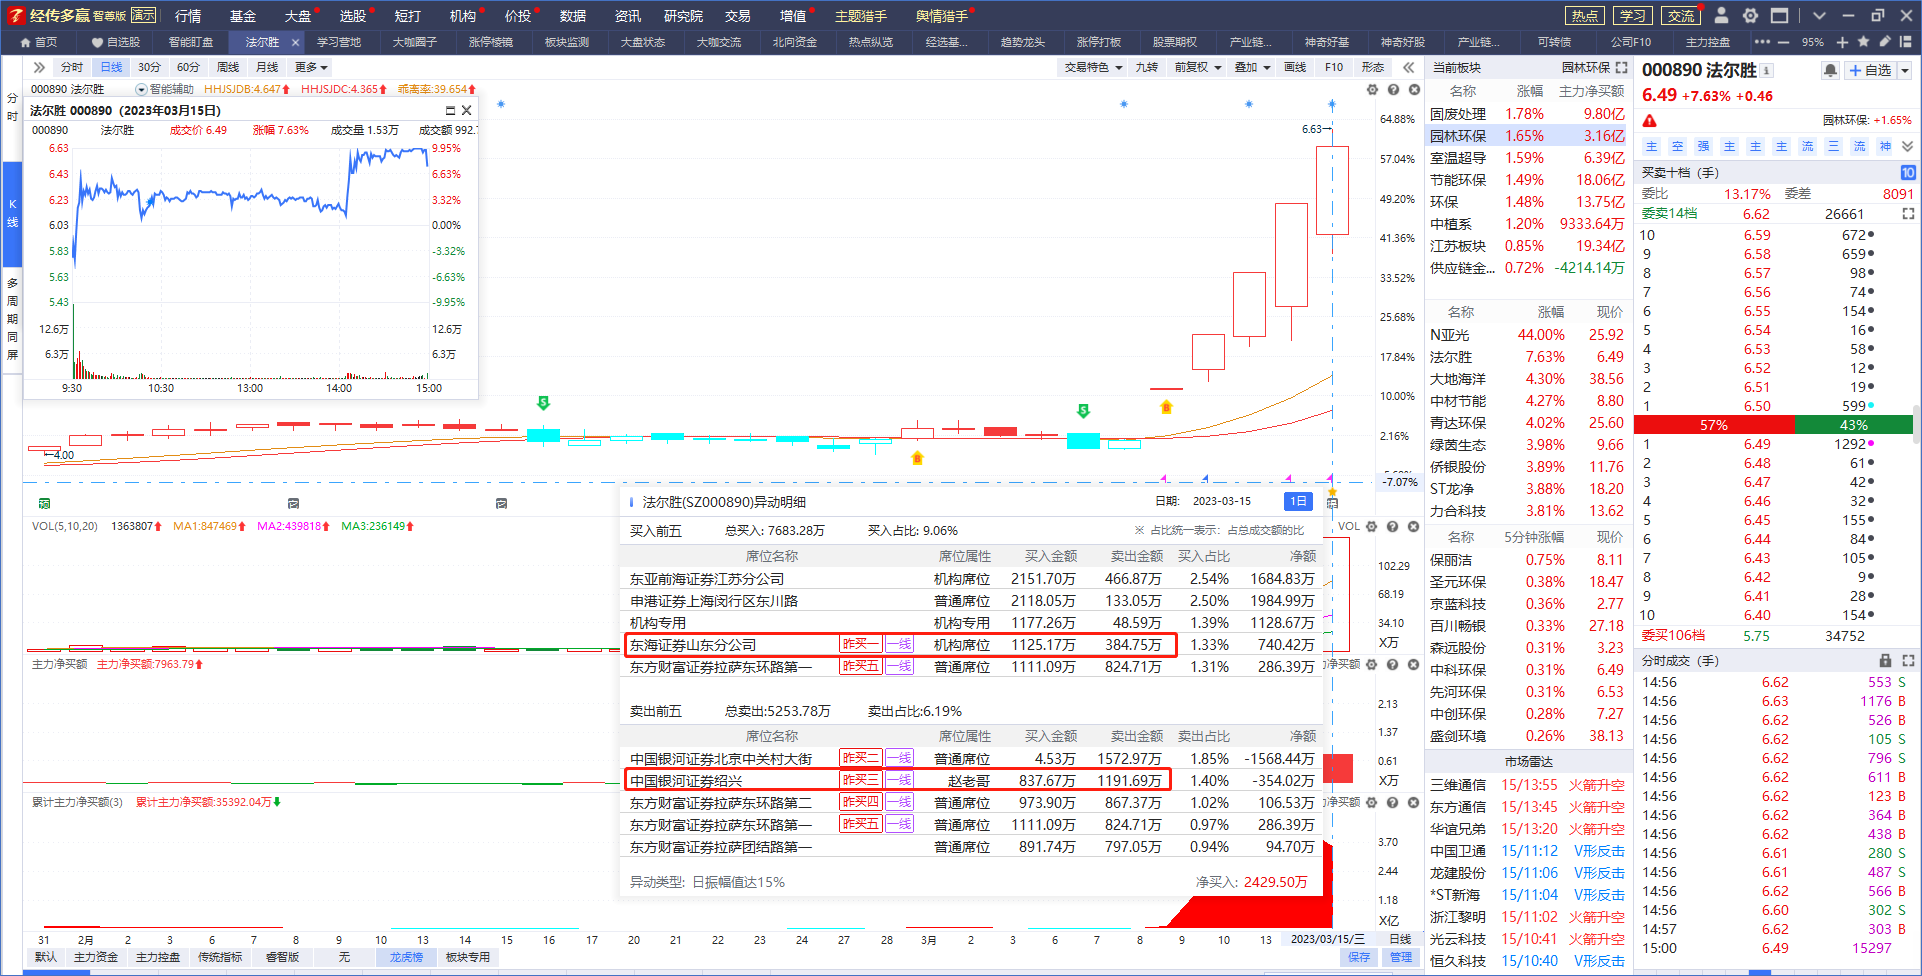Click the expand icon in 委卖14档 row

(x=1908, y=214)
